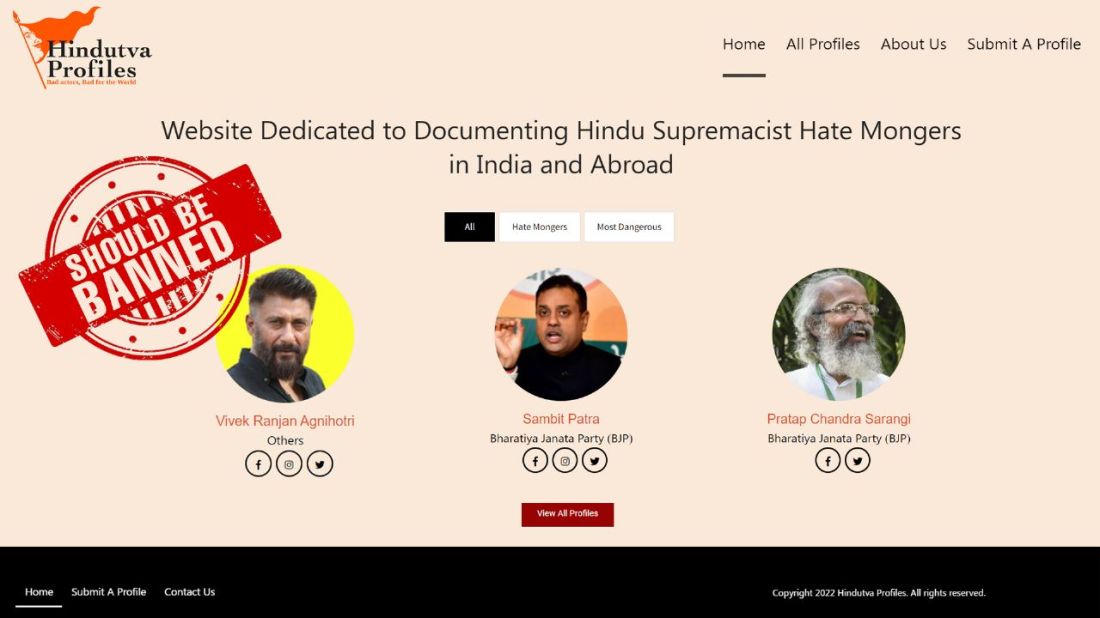Screen dimensions: 1100x618
Task: Open Sambit Patra's Instagram icon
Action: pos(565,461)
